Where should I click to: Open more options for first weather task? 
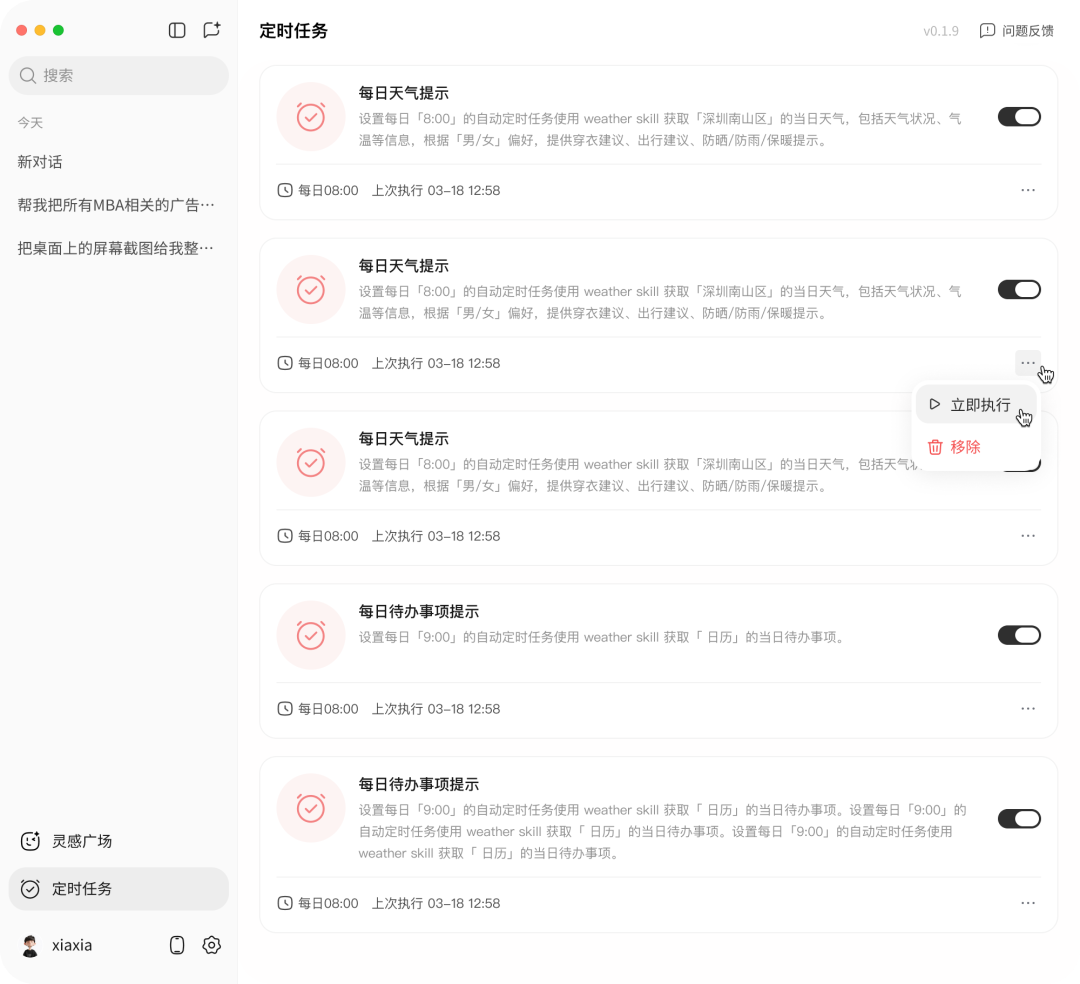tap(1028, 190)
